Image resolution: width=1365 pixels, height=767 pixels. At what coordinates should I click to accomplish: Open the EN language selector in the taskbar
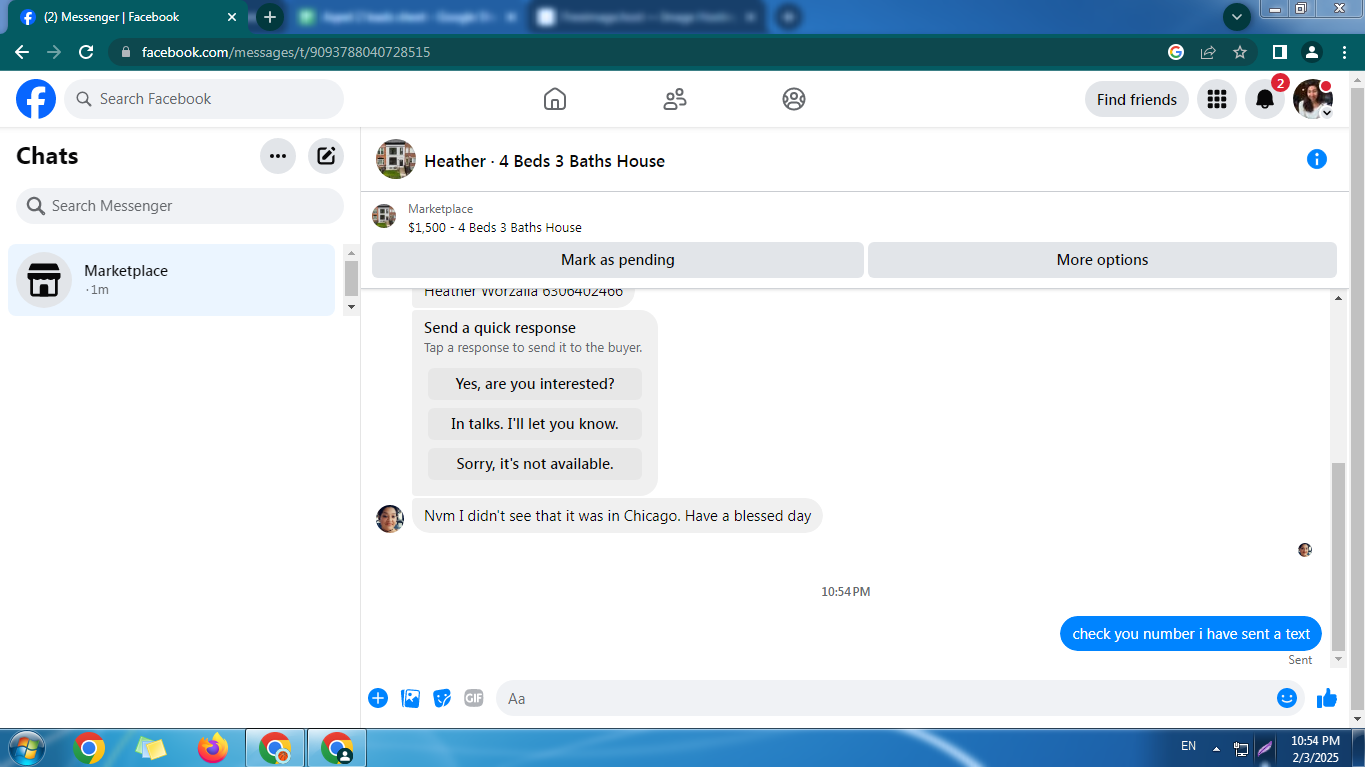coord(1188,746)
